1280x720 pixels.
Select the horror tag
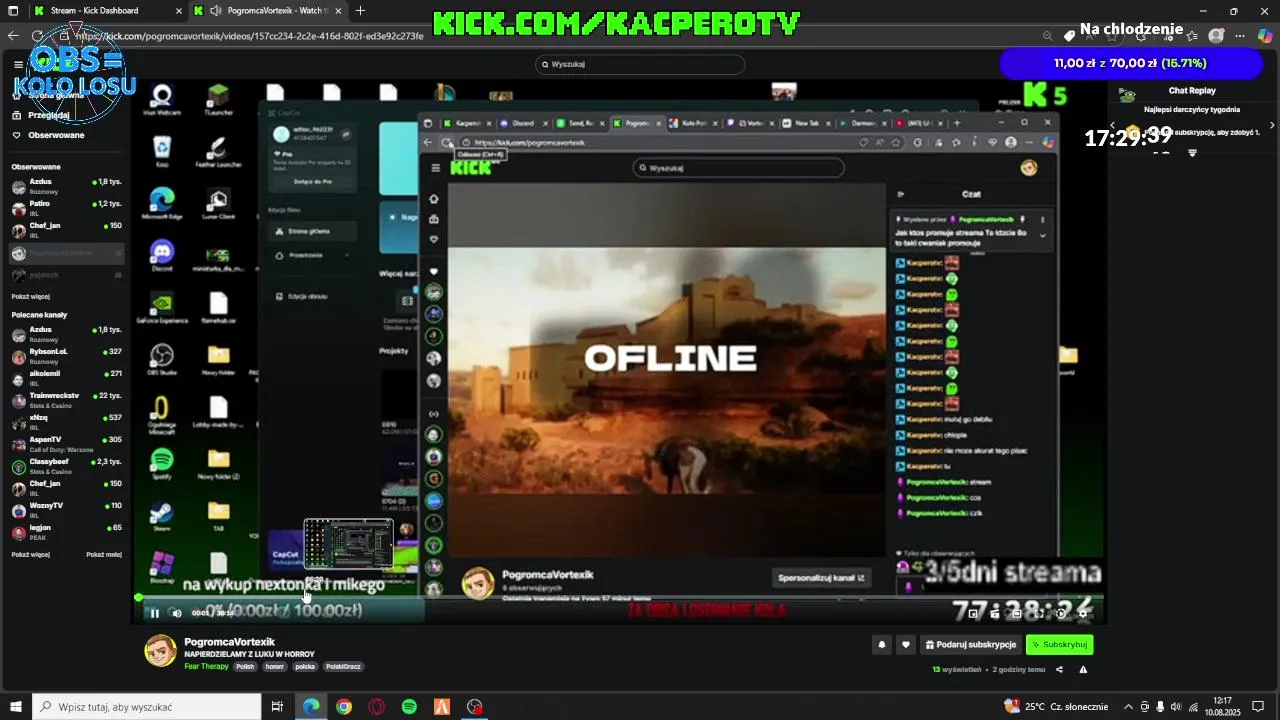(x=275, y=666)
